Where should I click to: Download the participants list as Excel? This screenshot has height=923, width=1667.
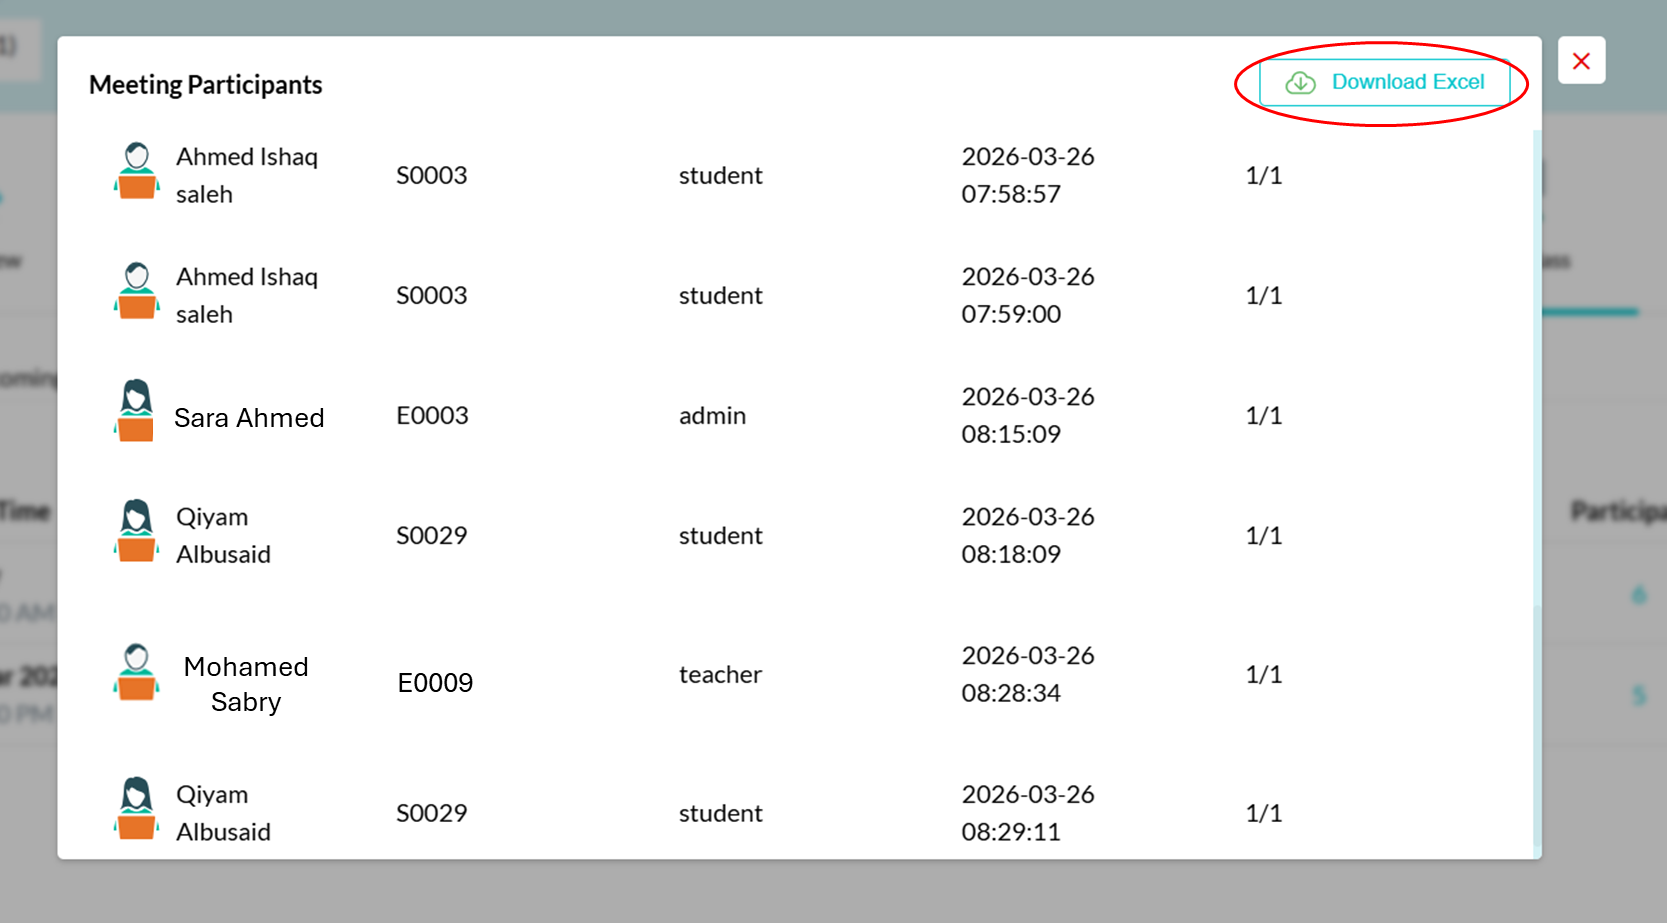click(x=1384, y=82)
